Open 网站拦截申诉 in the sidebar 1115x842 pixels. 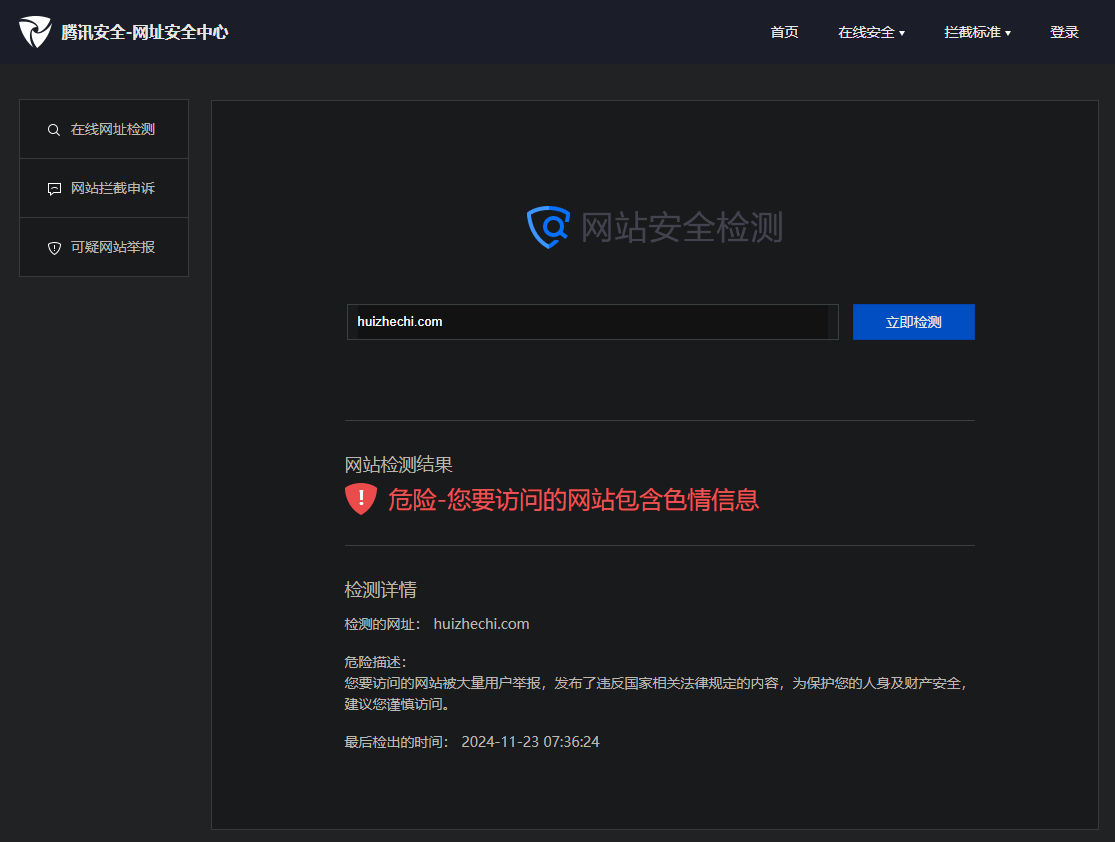point(112,188)
